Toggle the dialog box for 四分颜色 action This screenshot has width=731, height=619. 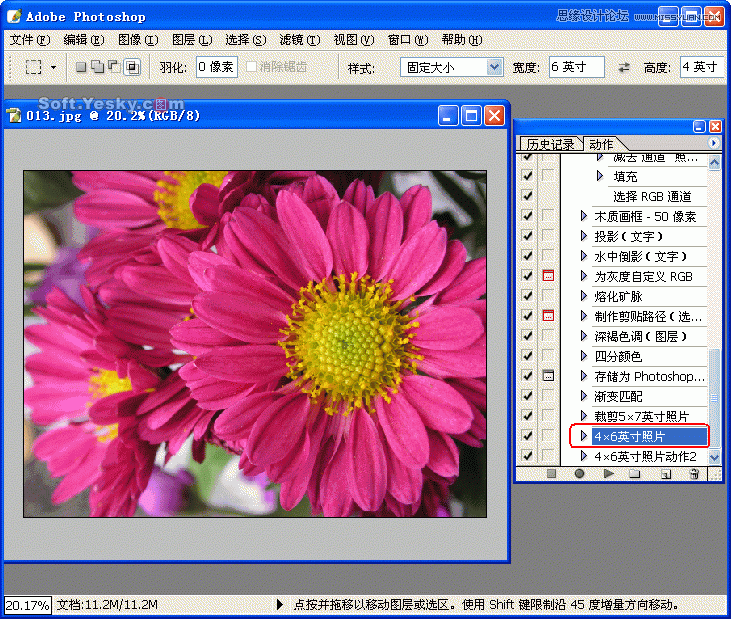coord(548,356)
